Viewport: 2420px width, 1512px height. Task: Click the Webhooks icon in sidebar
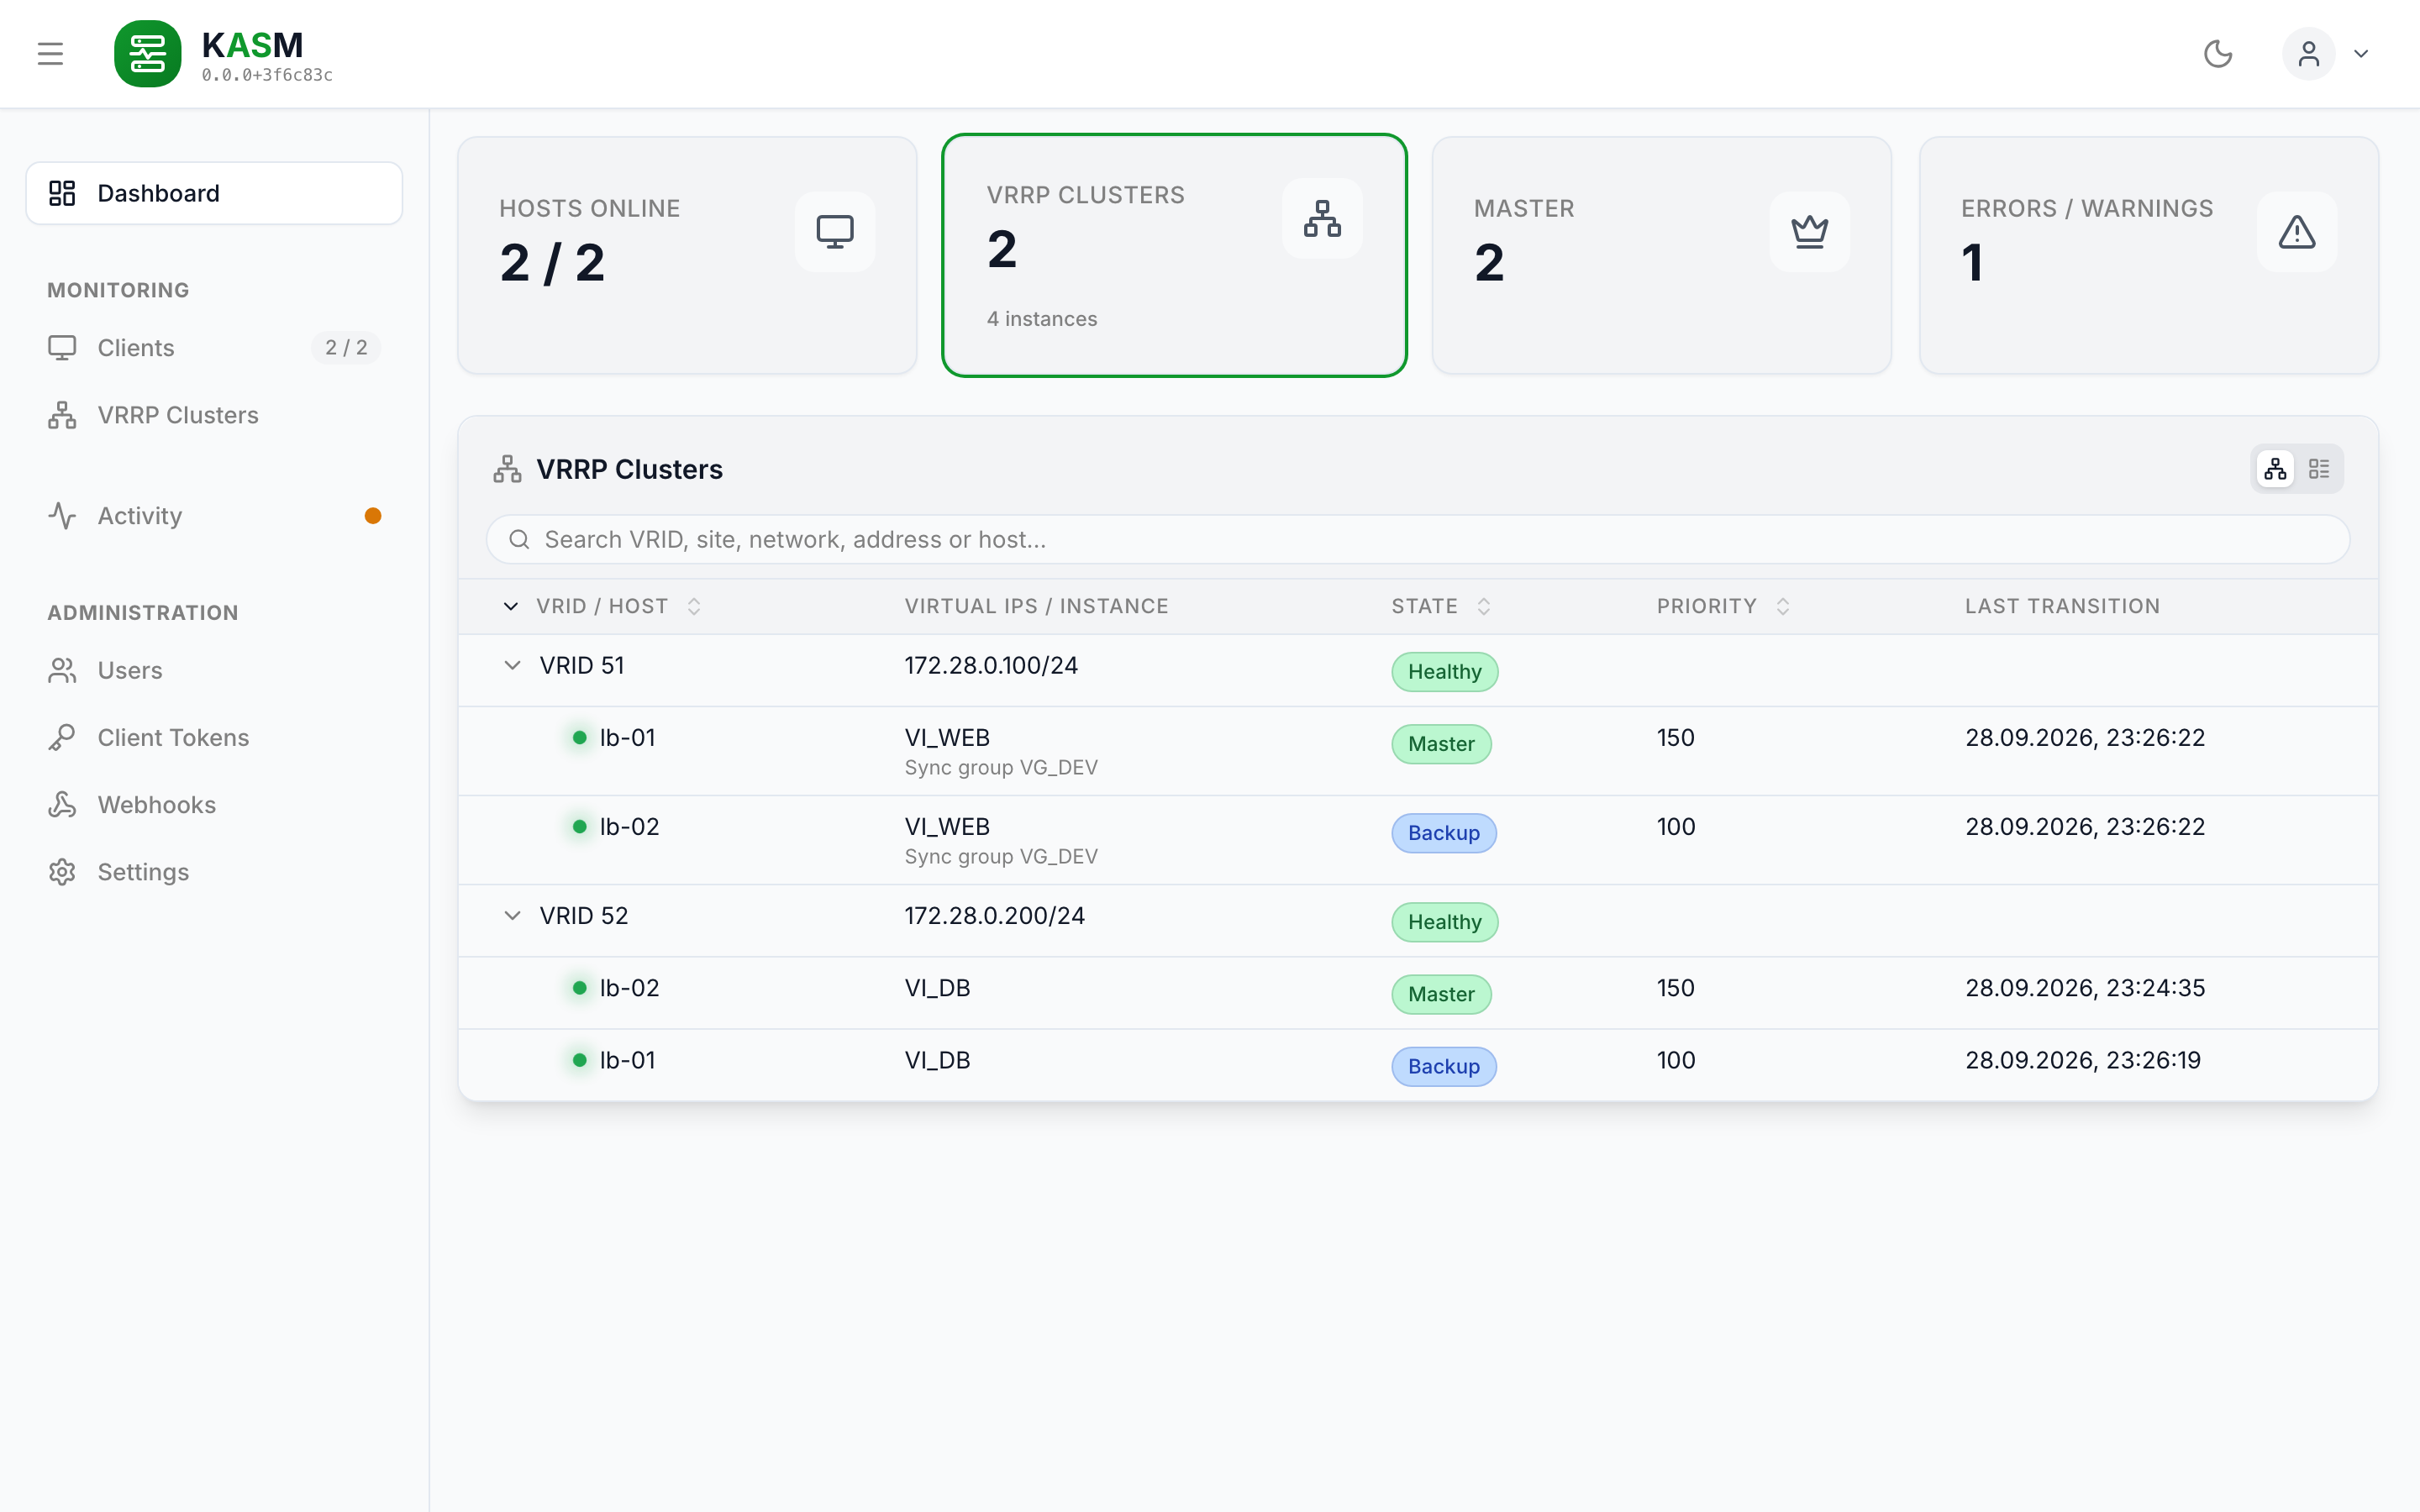tap(62, 805)
